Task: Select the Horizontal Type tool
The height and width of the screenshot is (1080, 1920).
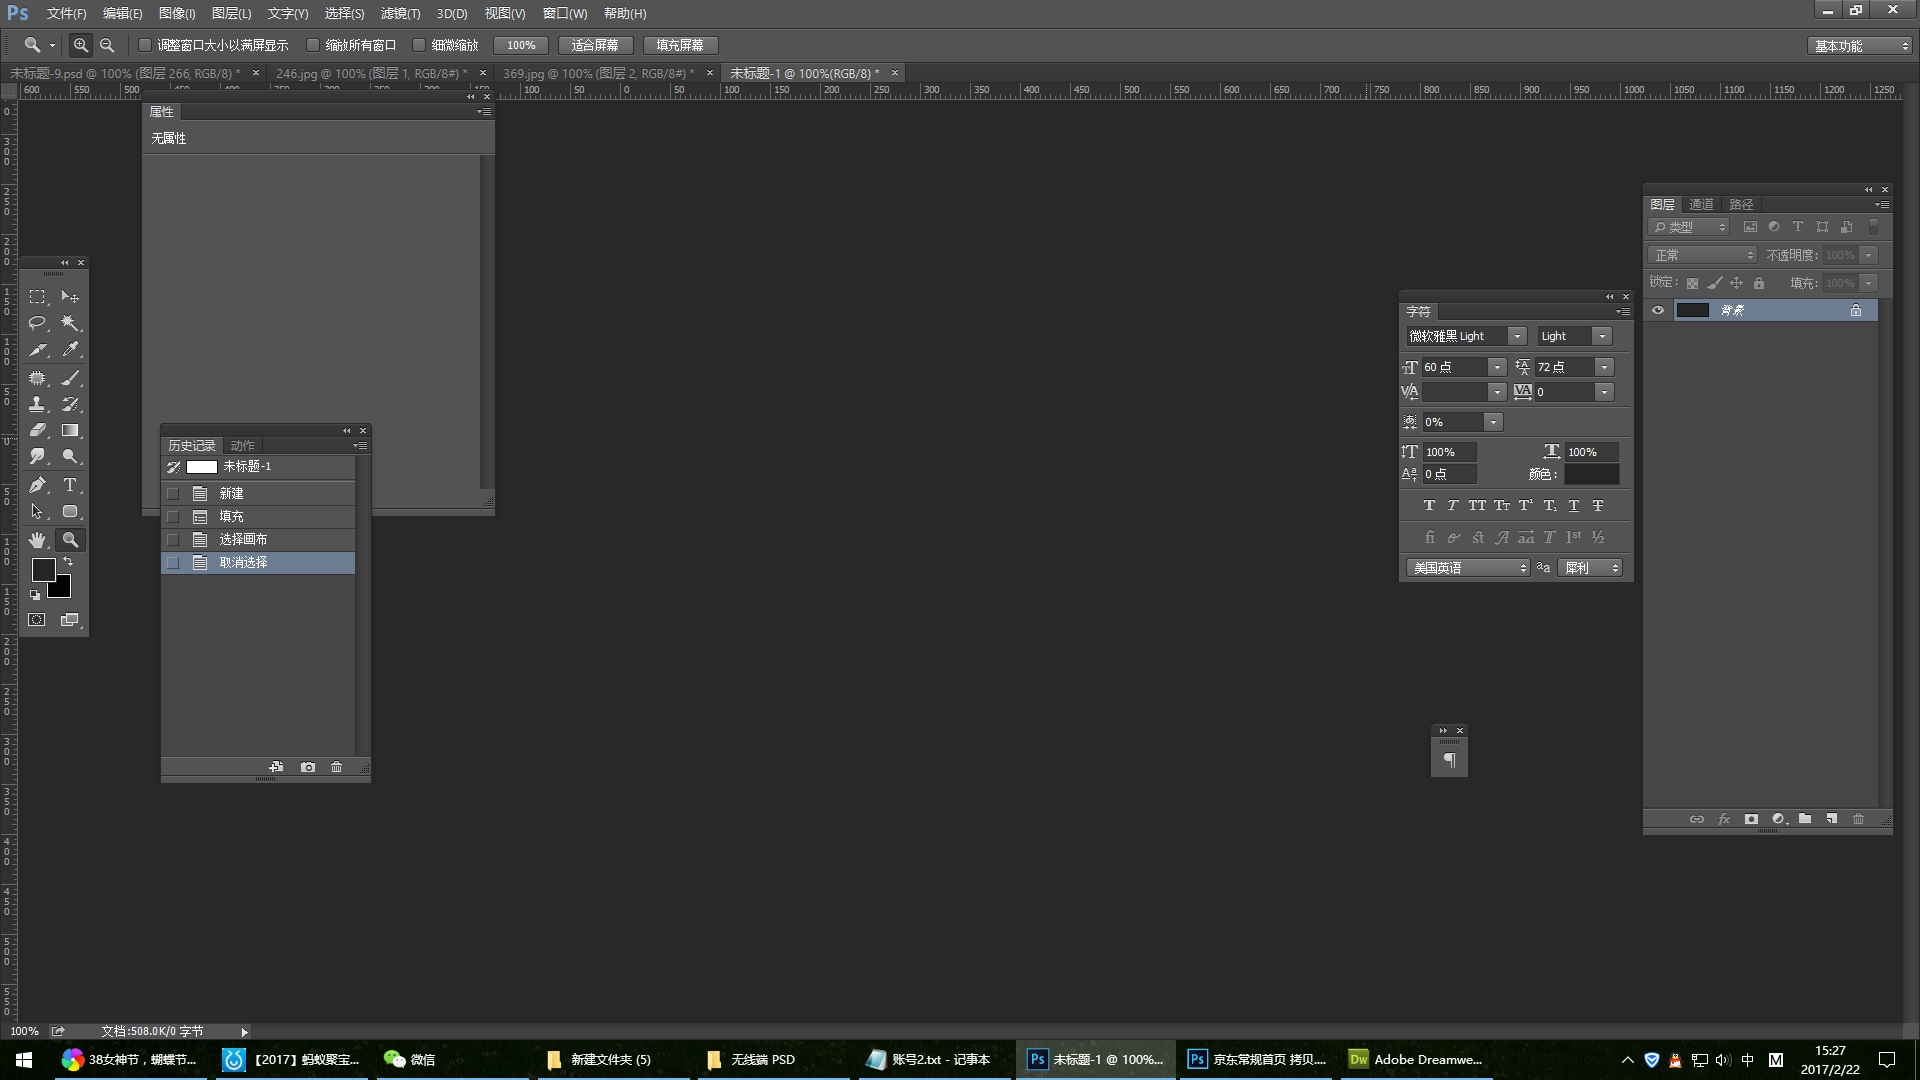Action: (70, 485)
